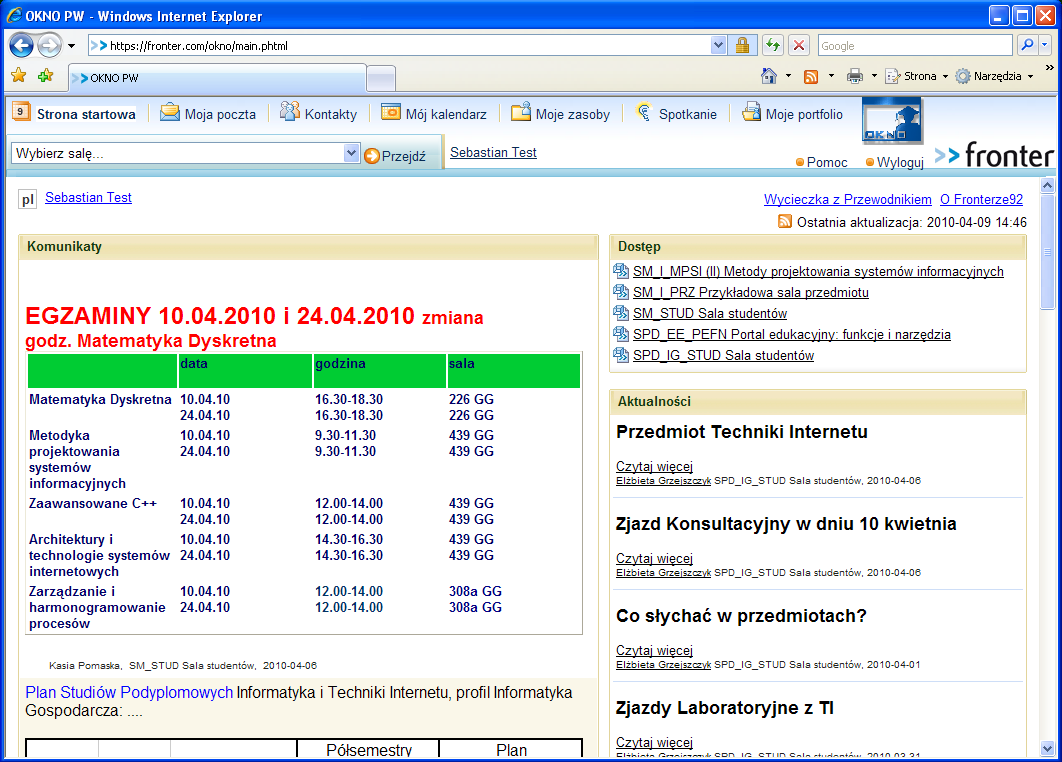Click the page scrollbar up arrow
The width and height of the screenshot is (1062, 762).
pos(1047,184)
